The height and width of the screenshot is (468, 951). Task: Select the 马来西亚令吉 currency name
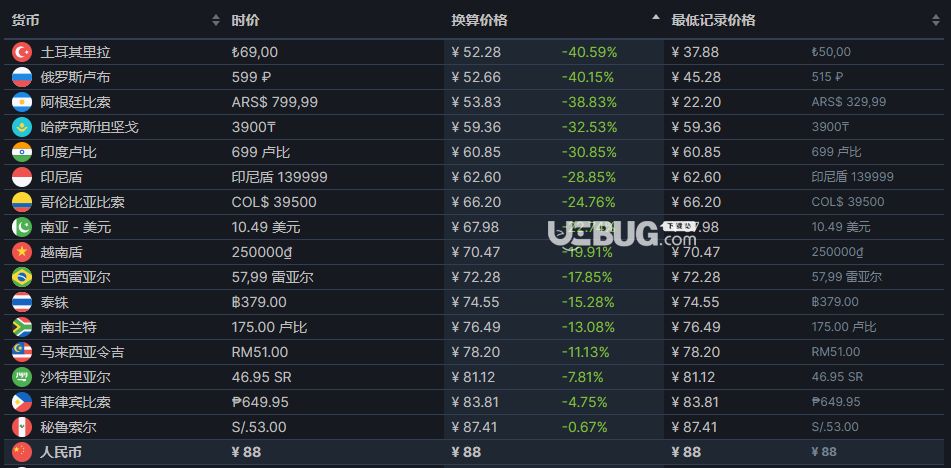click(x=82, y=352)
